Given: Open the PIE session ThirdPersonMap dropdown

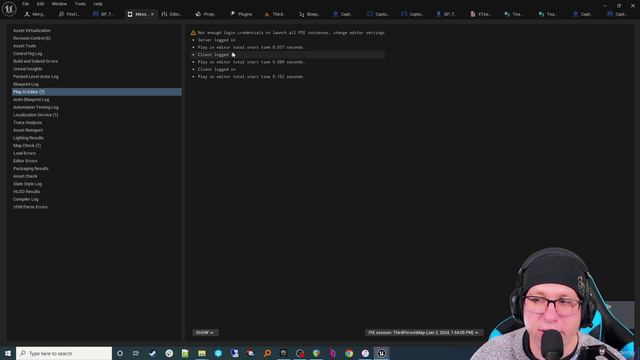Looking at the screenshot, I should point(423,333).
